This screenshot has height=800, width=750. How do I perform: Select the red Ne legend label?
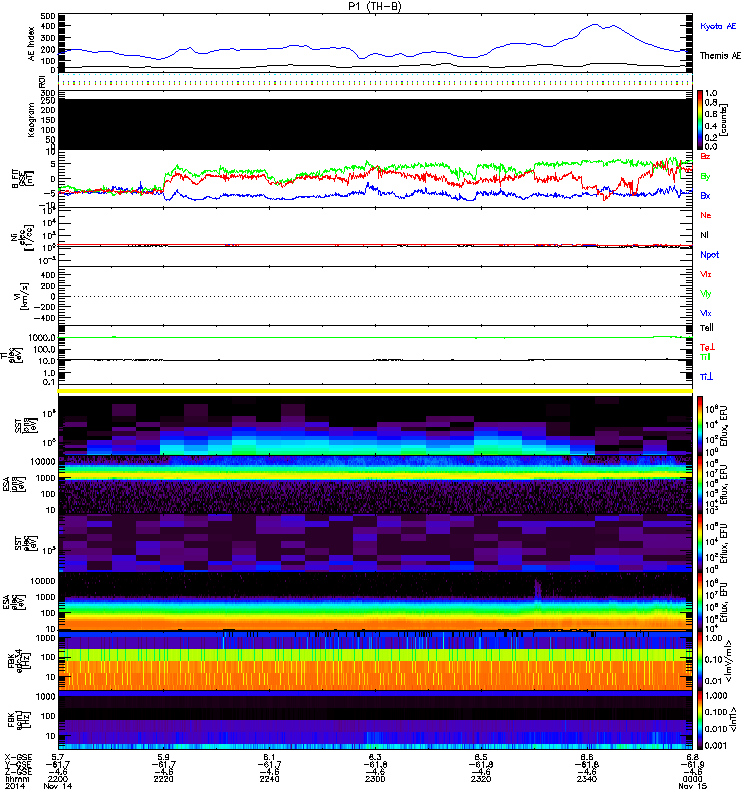(x=706, y=215)
